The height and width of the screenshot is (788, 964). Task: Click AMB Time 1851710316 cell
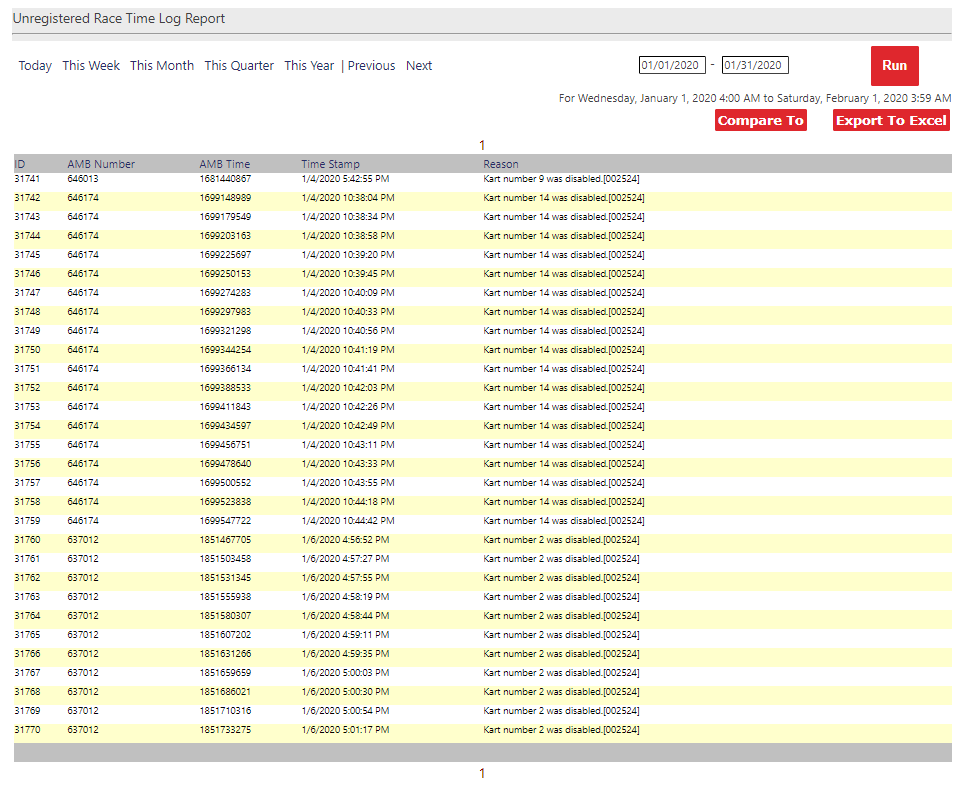[x=225, y=712]
